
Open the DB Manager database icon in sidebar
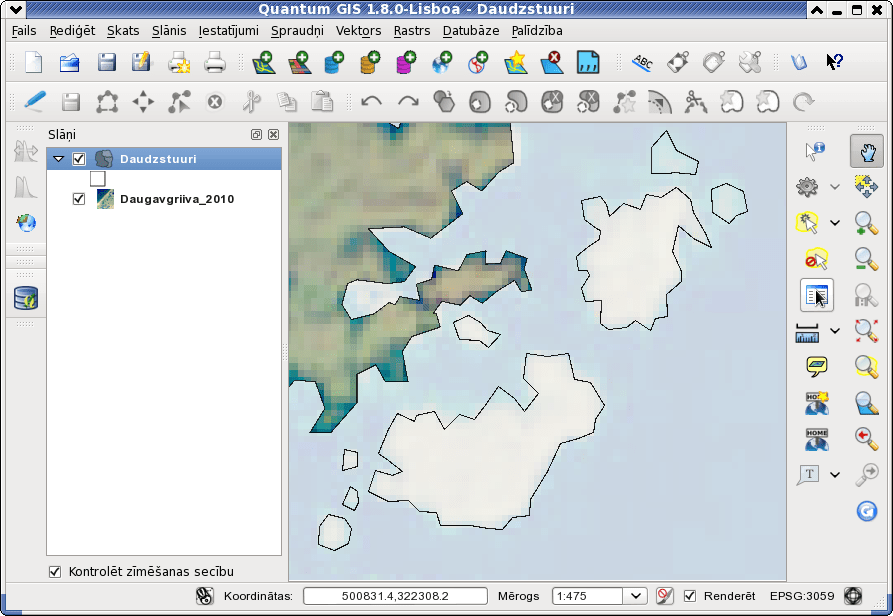(26, 298)
